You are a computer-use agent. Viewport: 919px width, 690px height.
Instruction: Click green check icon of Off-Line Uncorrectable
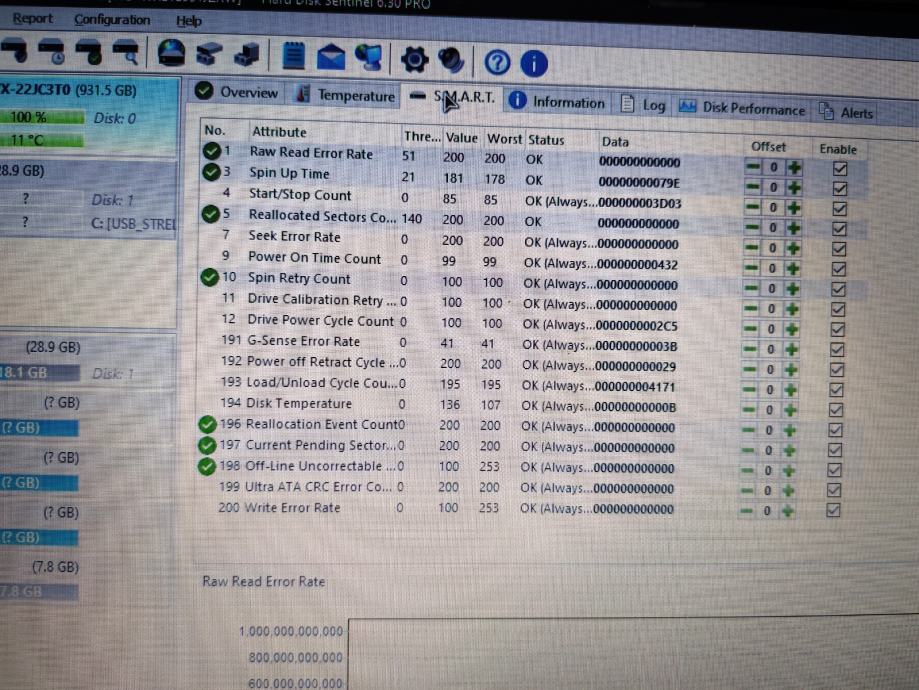tap(206, 467)
